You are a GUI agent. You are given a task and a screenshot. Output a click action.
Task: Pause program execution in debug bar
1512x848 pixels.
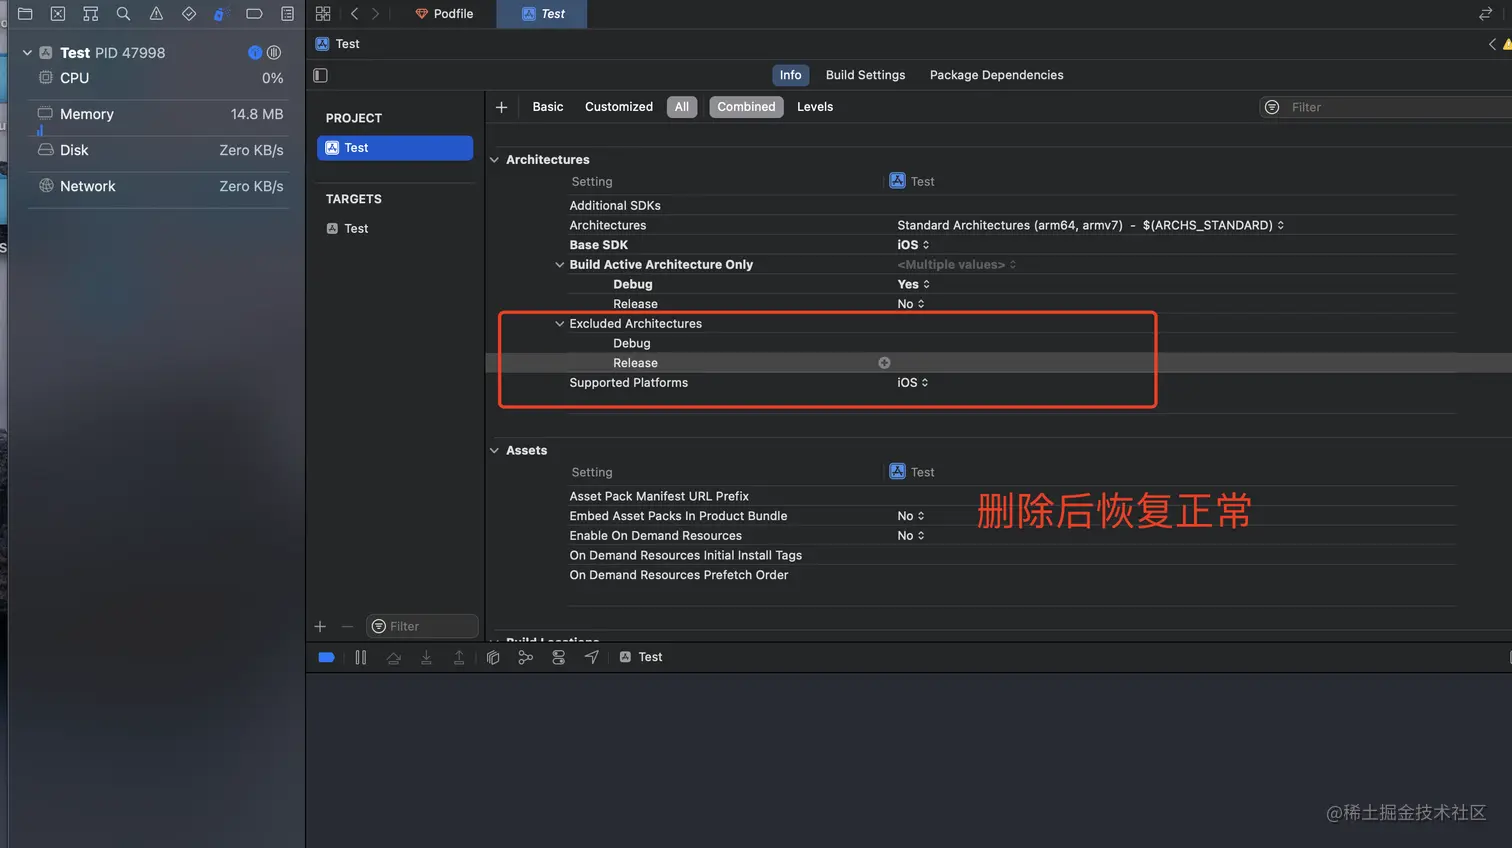tap(361, 657)
